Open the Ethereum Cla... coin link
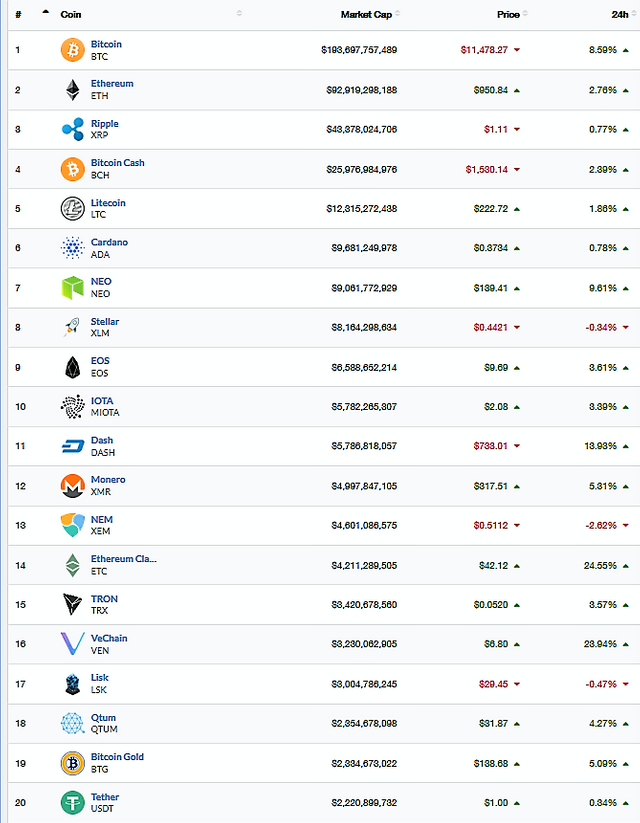 [123, 558]
